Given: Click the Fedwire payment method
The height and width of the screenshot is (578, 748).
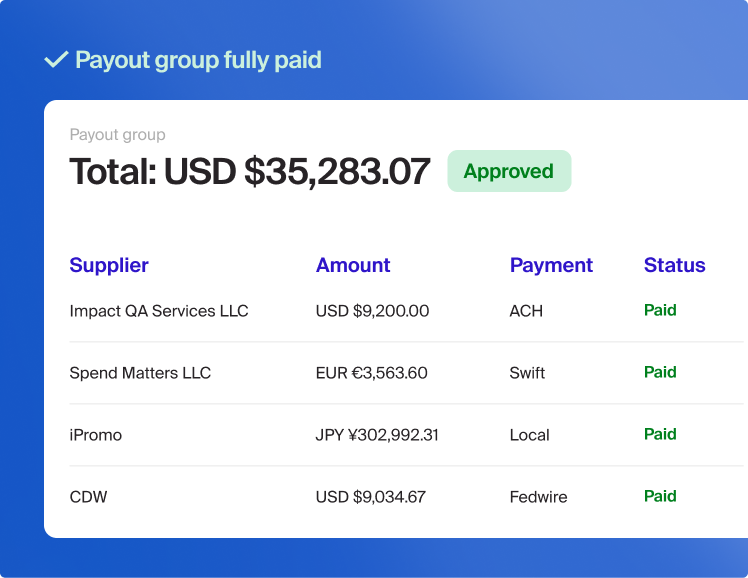Looking at the screenshot, I should (x=539, y=497).
